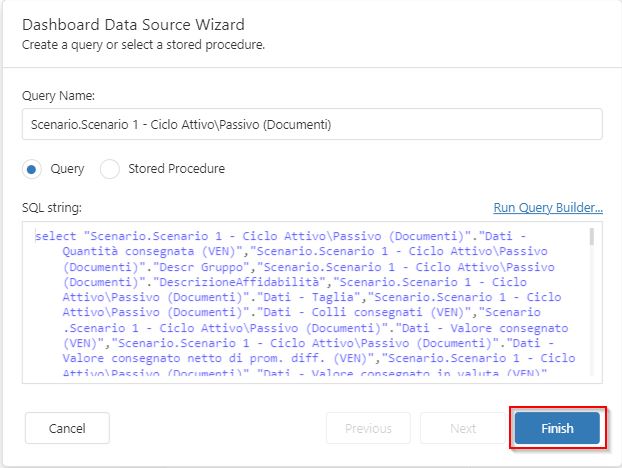Click the Next button

click(463, 428)
